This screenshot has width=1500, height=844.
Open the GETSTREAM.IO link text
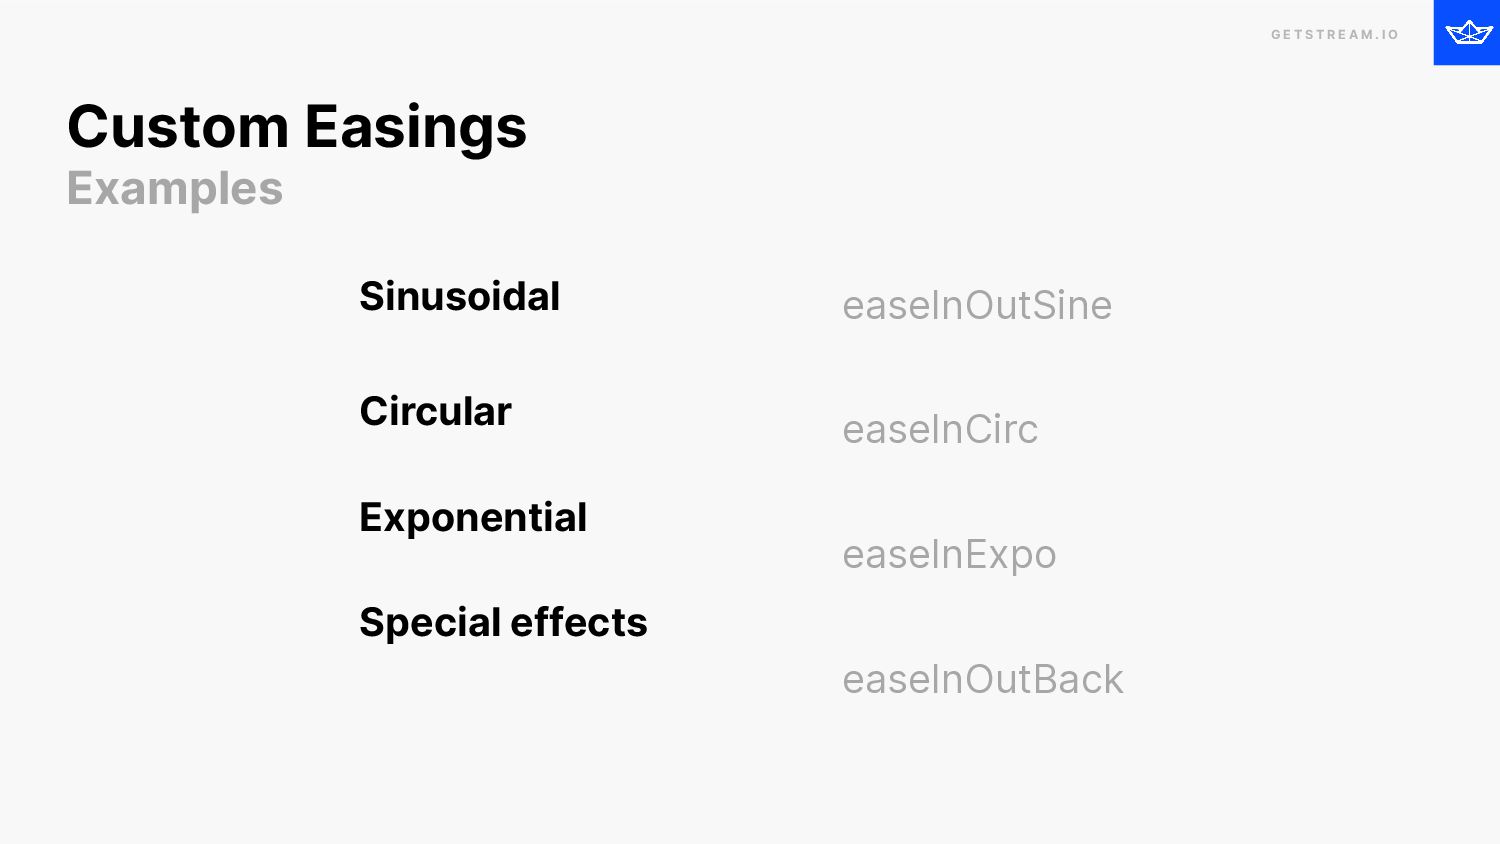click(1335, 35)
